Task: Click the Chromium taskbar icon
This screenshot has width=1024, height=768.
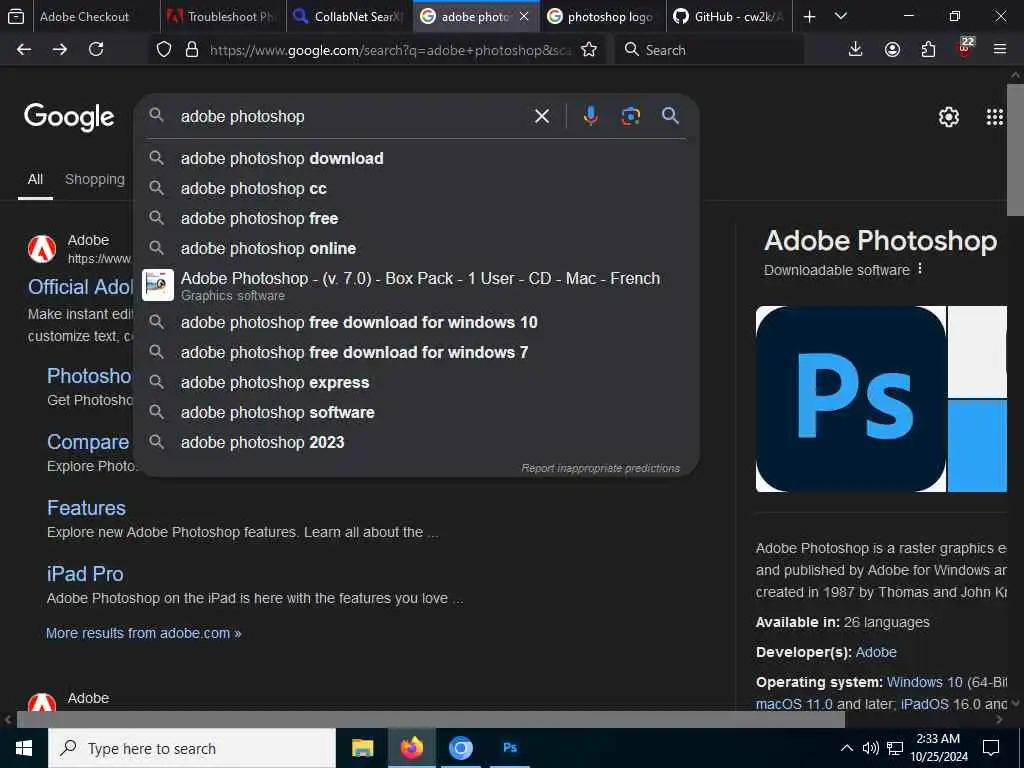Action: pos(460,748)
